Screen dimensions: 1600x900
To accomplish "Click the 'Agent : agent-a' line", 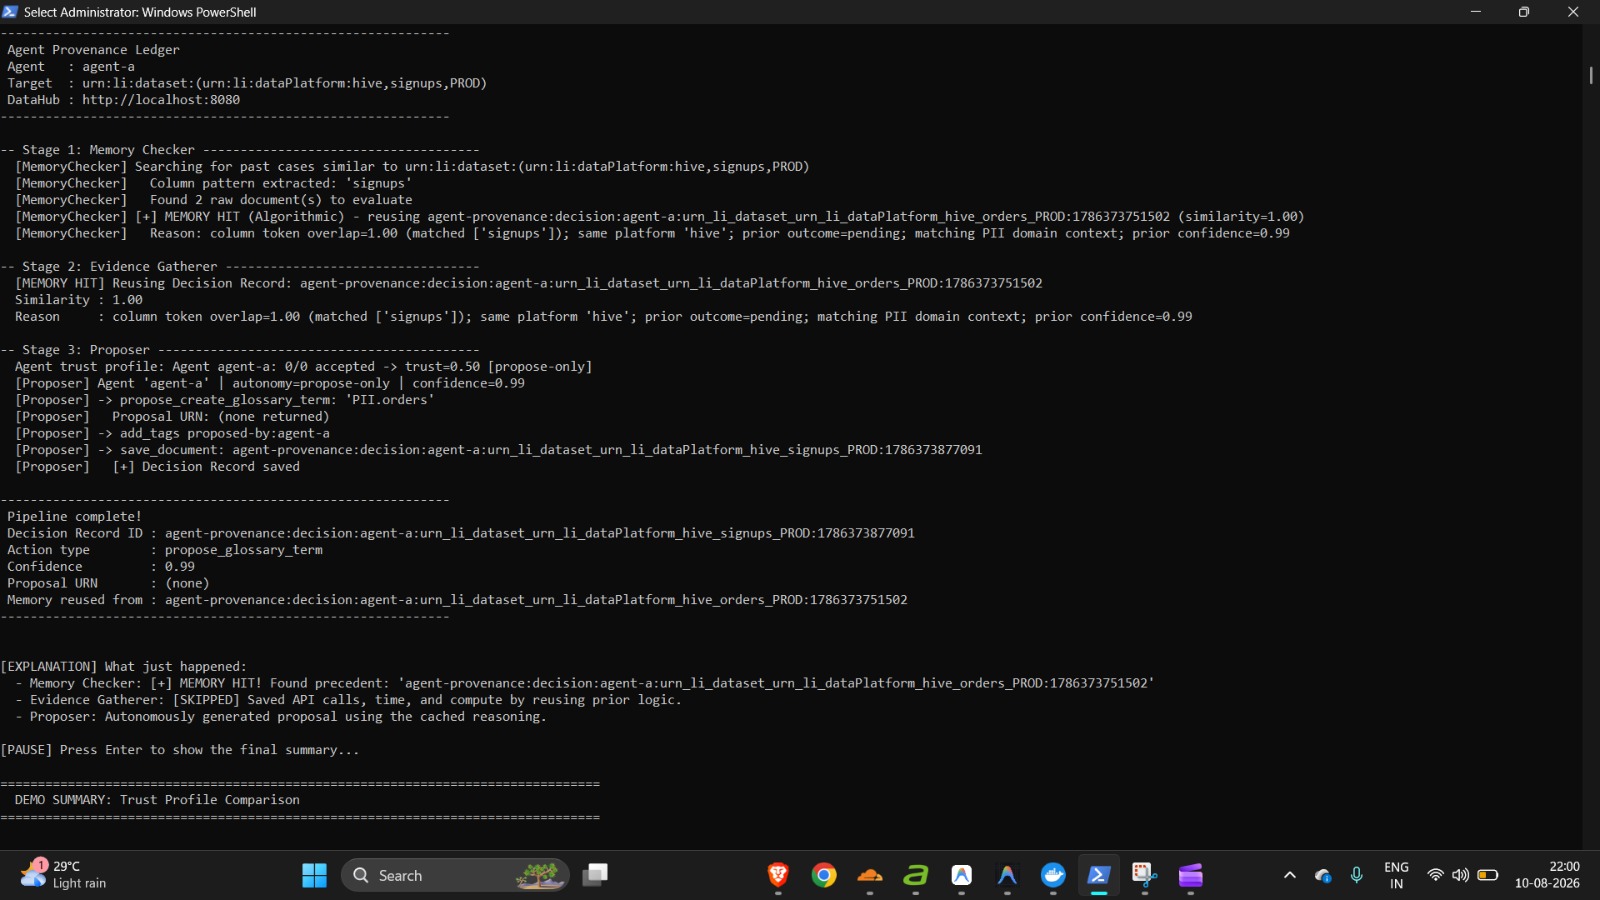I will click(71, 67).
